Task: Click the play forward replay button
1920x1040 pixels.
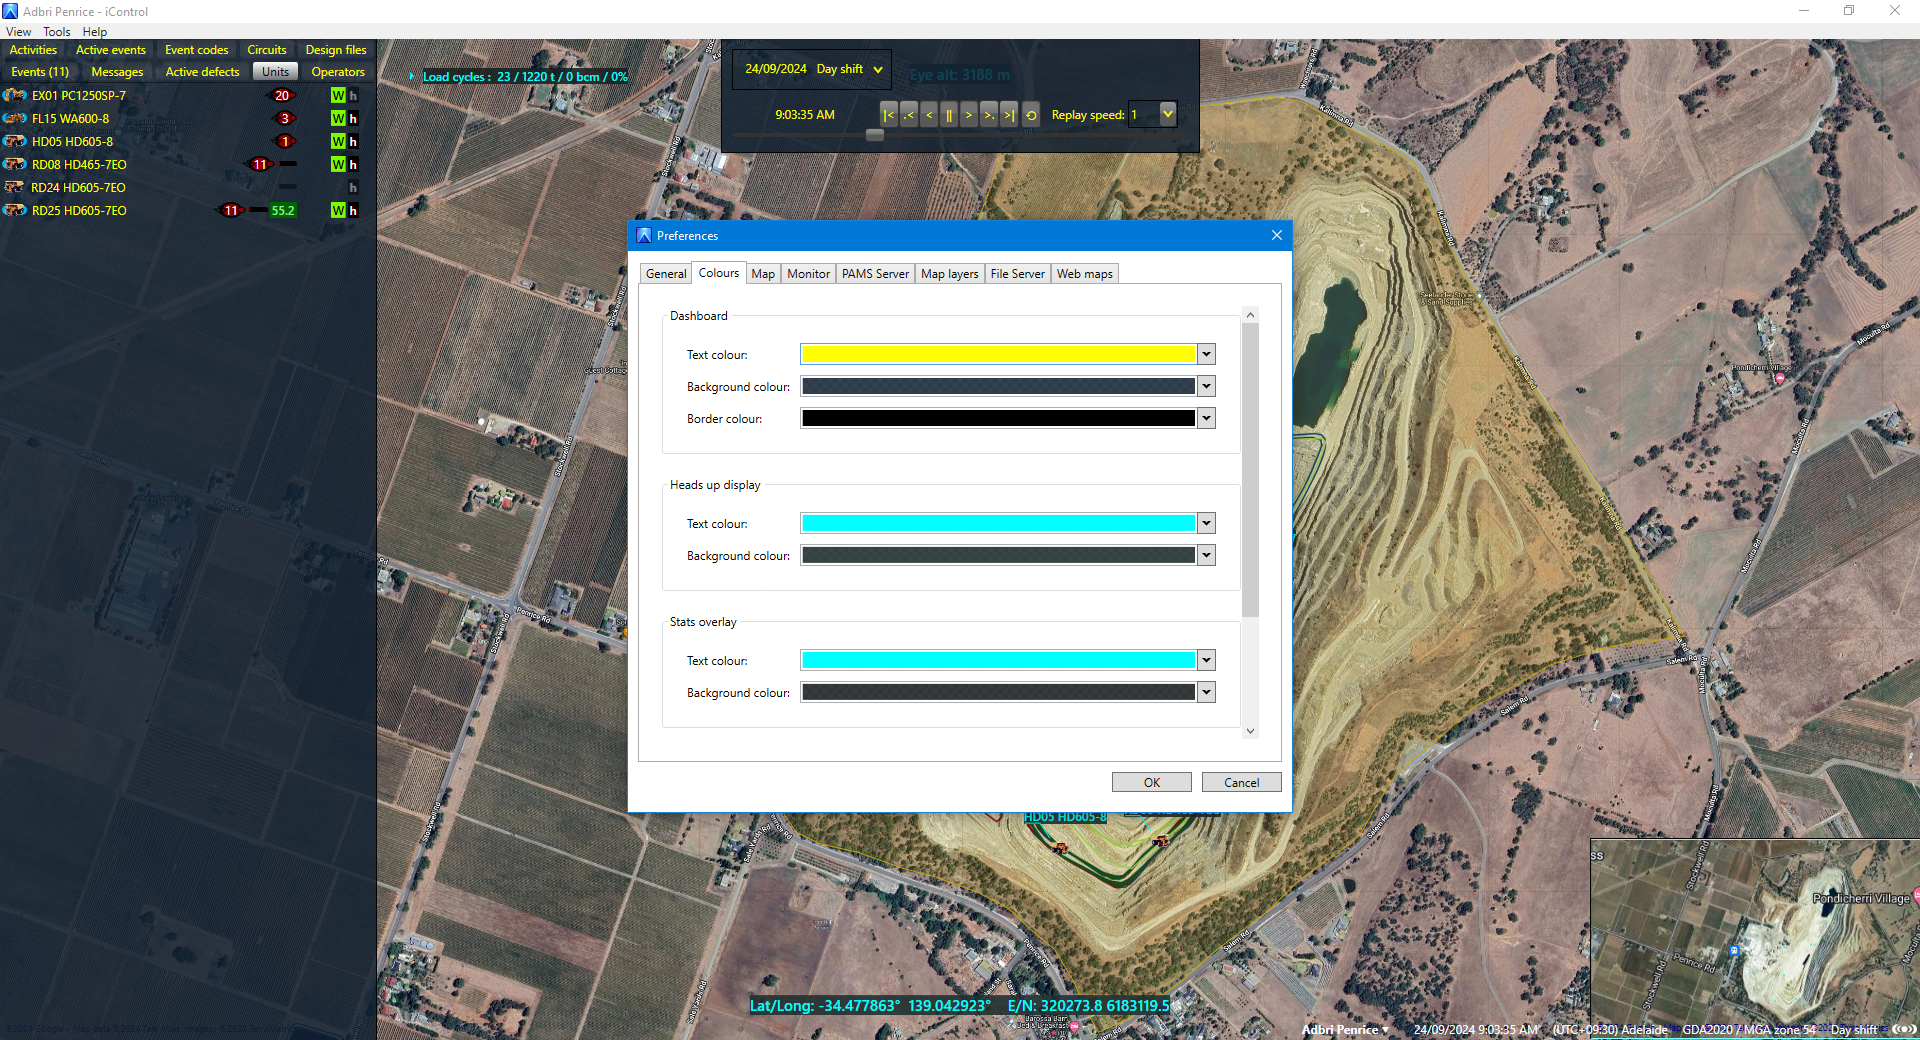Action: [x=968, y=115]
